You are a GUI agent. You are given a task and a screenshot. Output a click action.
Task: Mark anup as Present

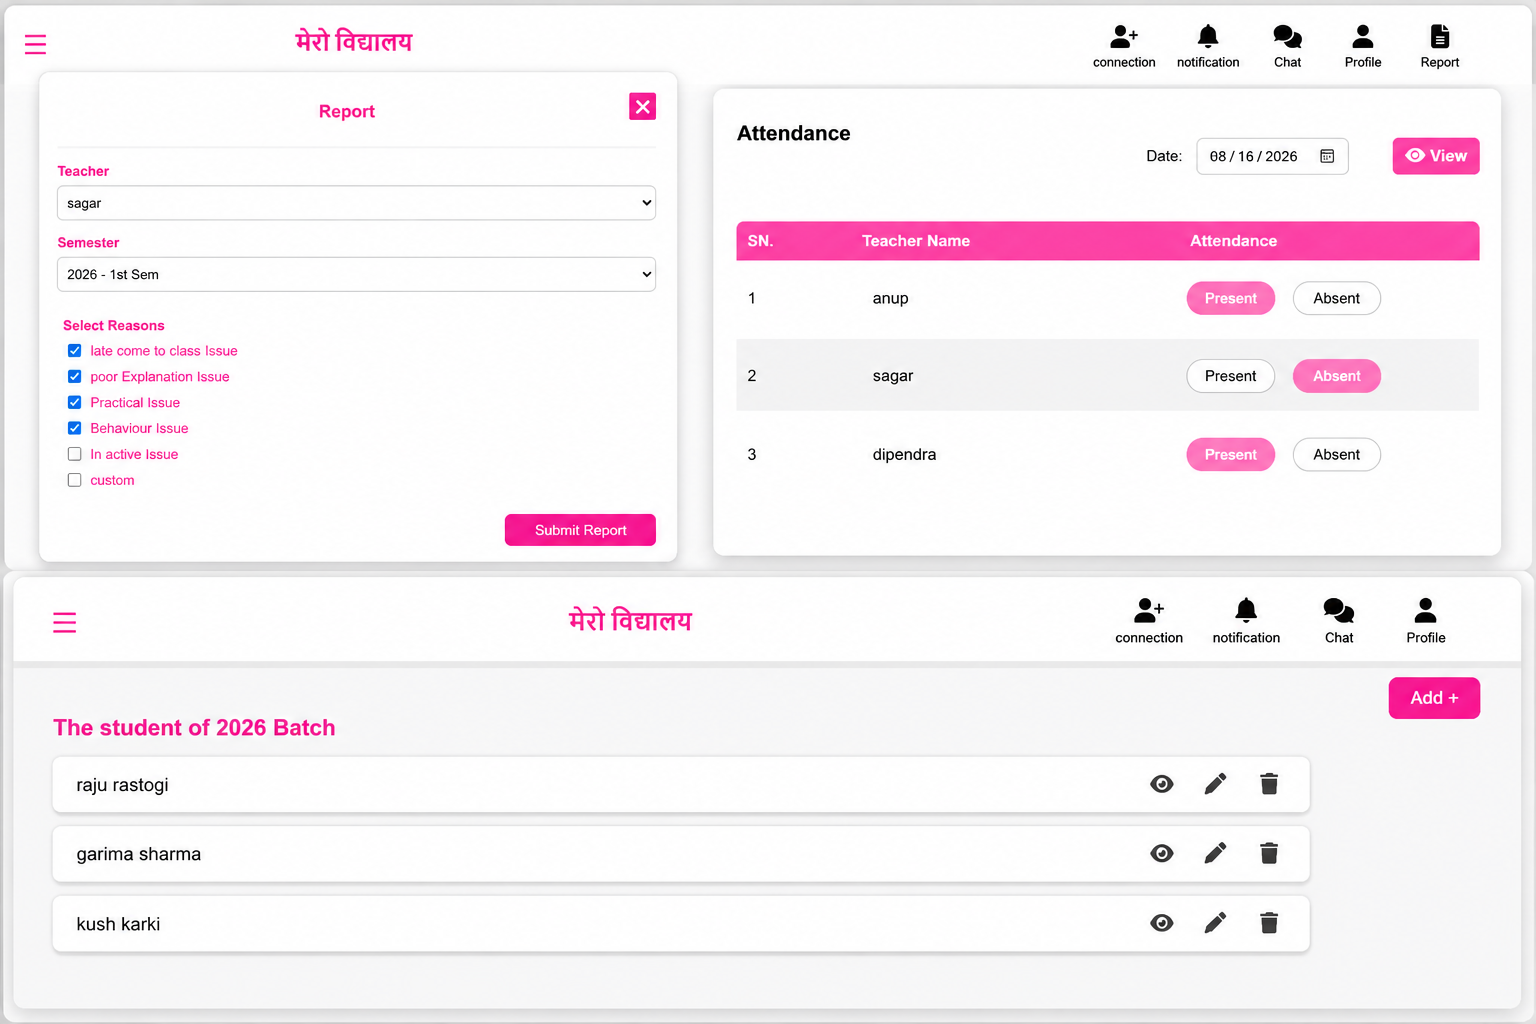tap(1230, 298)
